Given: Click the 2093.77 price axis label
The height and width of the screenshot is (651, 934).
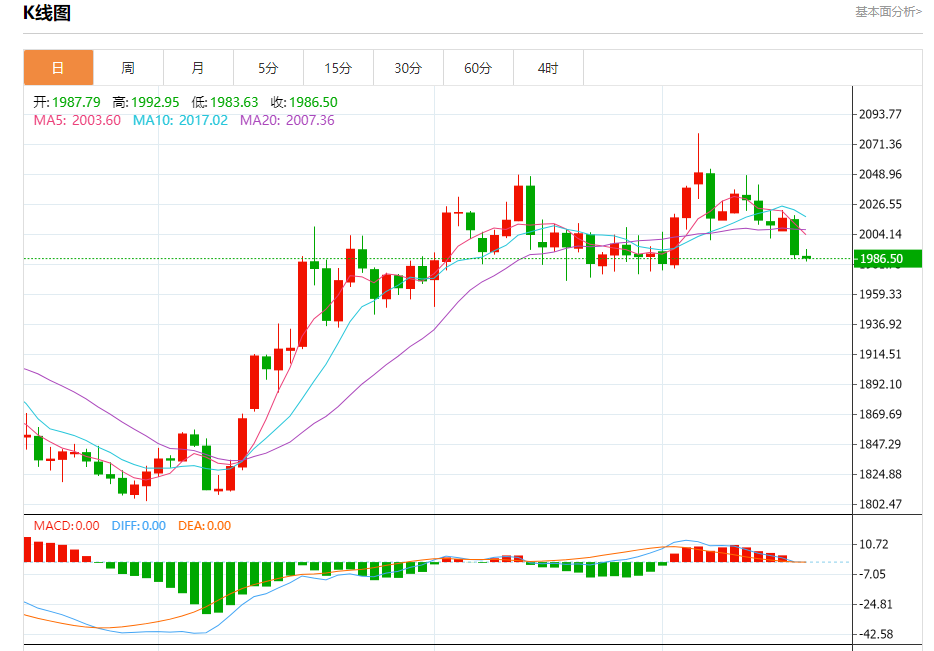Looking at the screenshot, I should tap(880, 114).
